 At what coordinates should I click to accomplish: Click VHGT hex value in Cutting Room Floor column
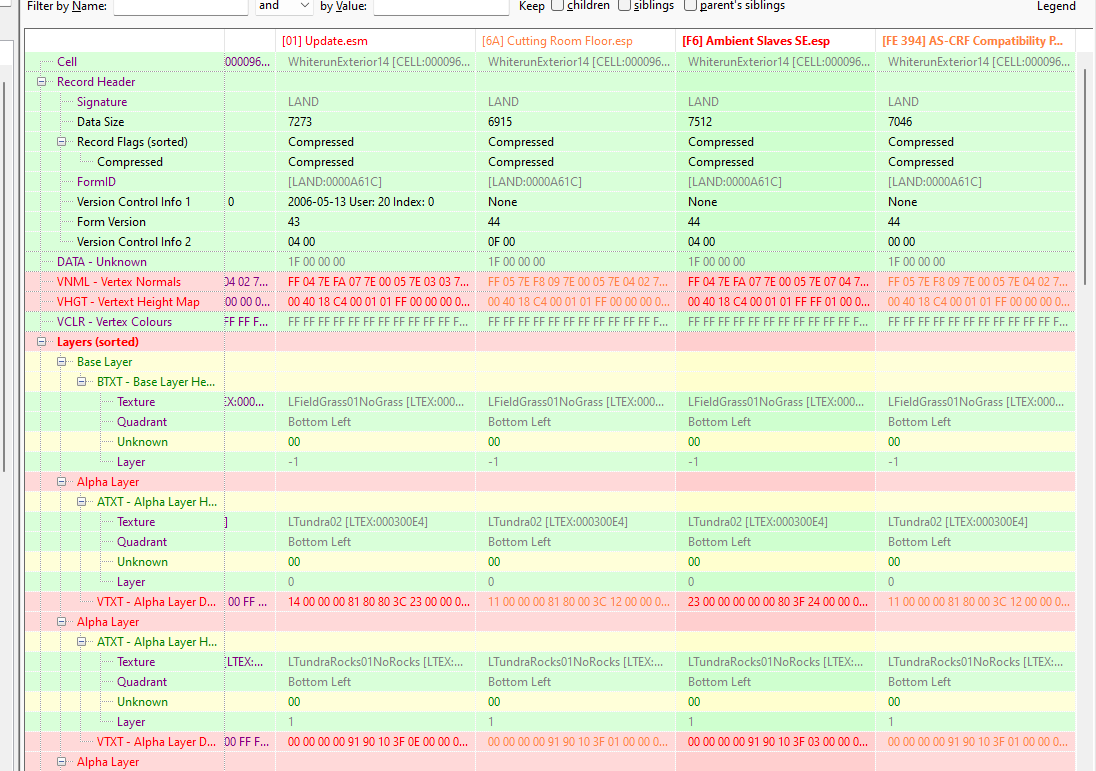point(579,302)
